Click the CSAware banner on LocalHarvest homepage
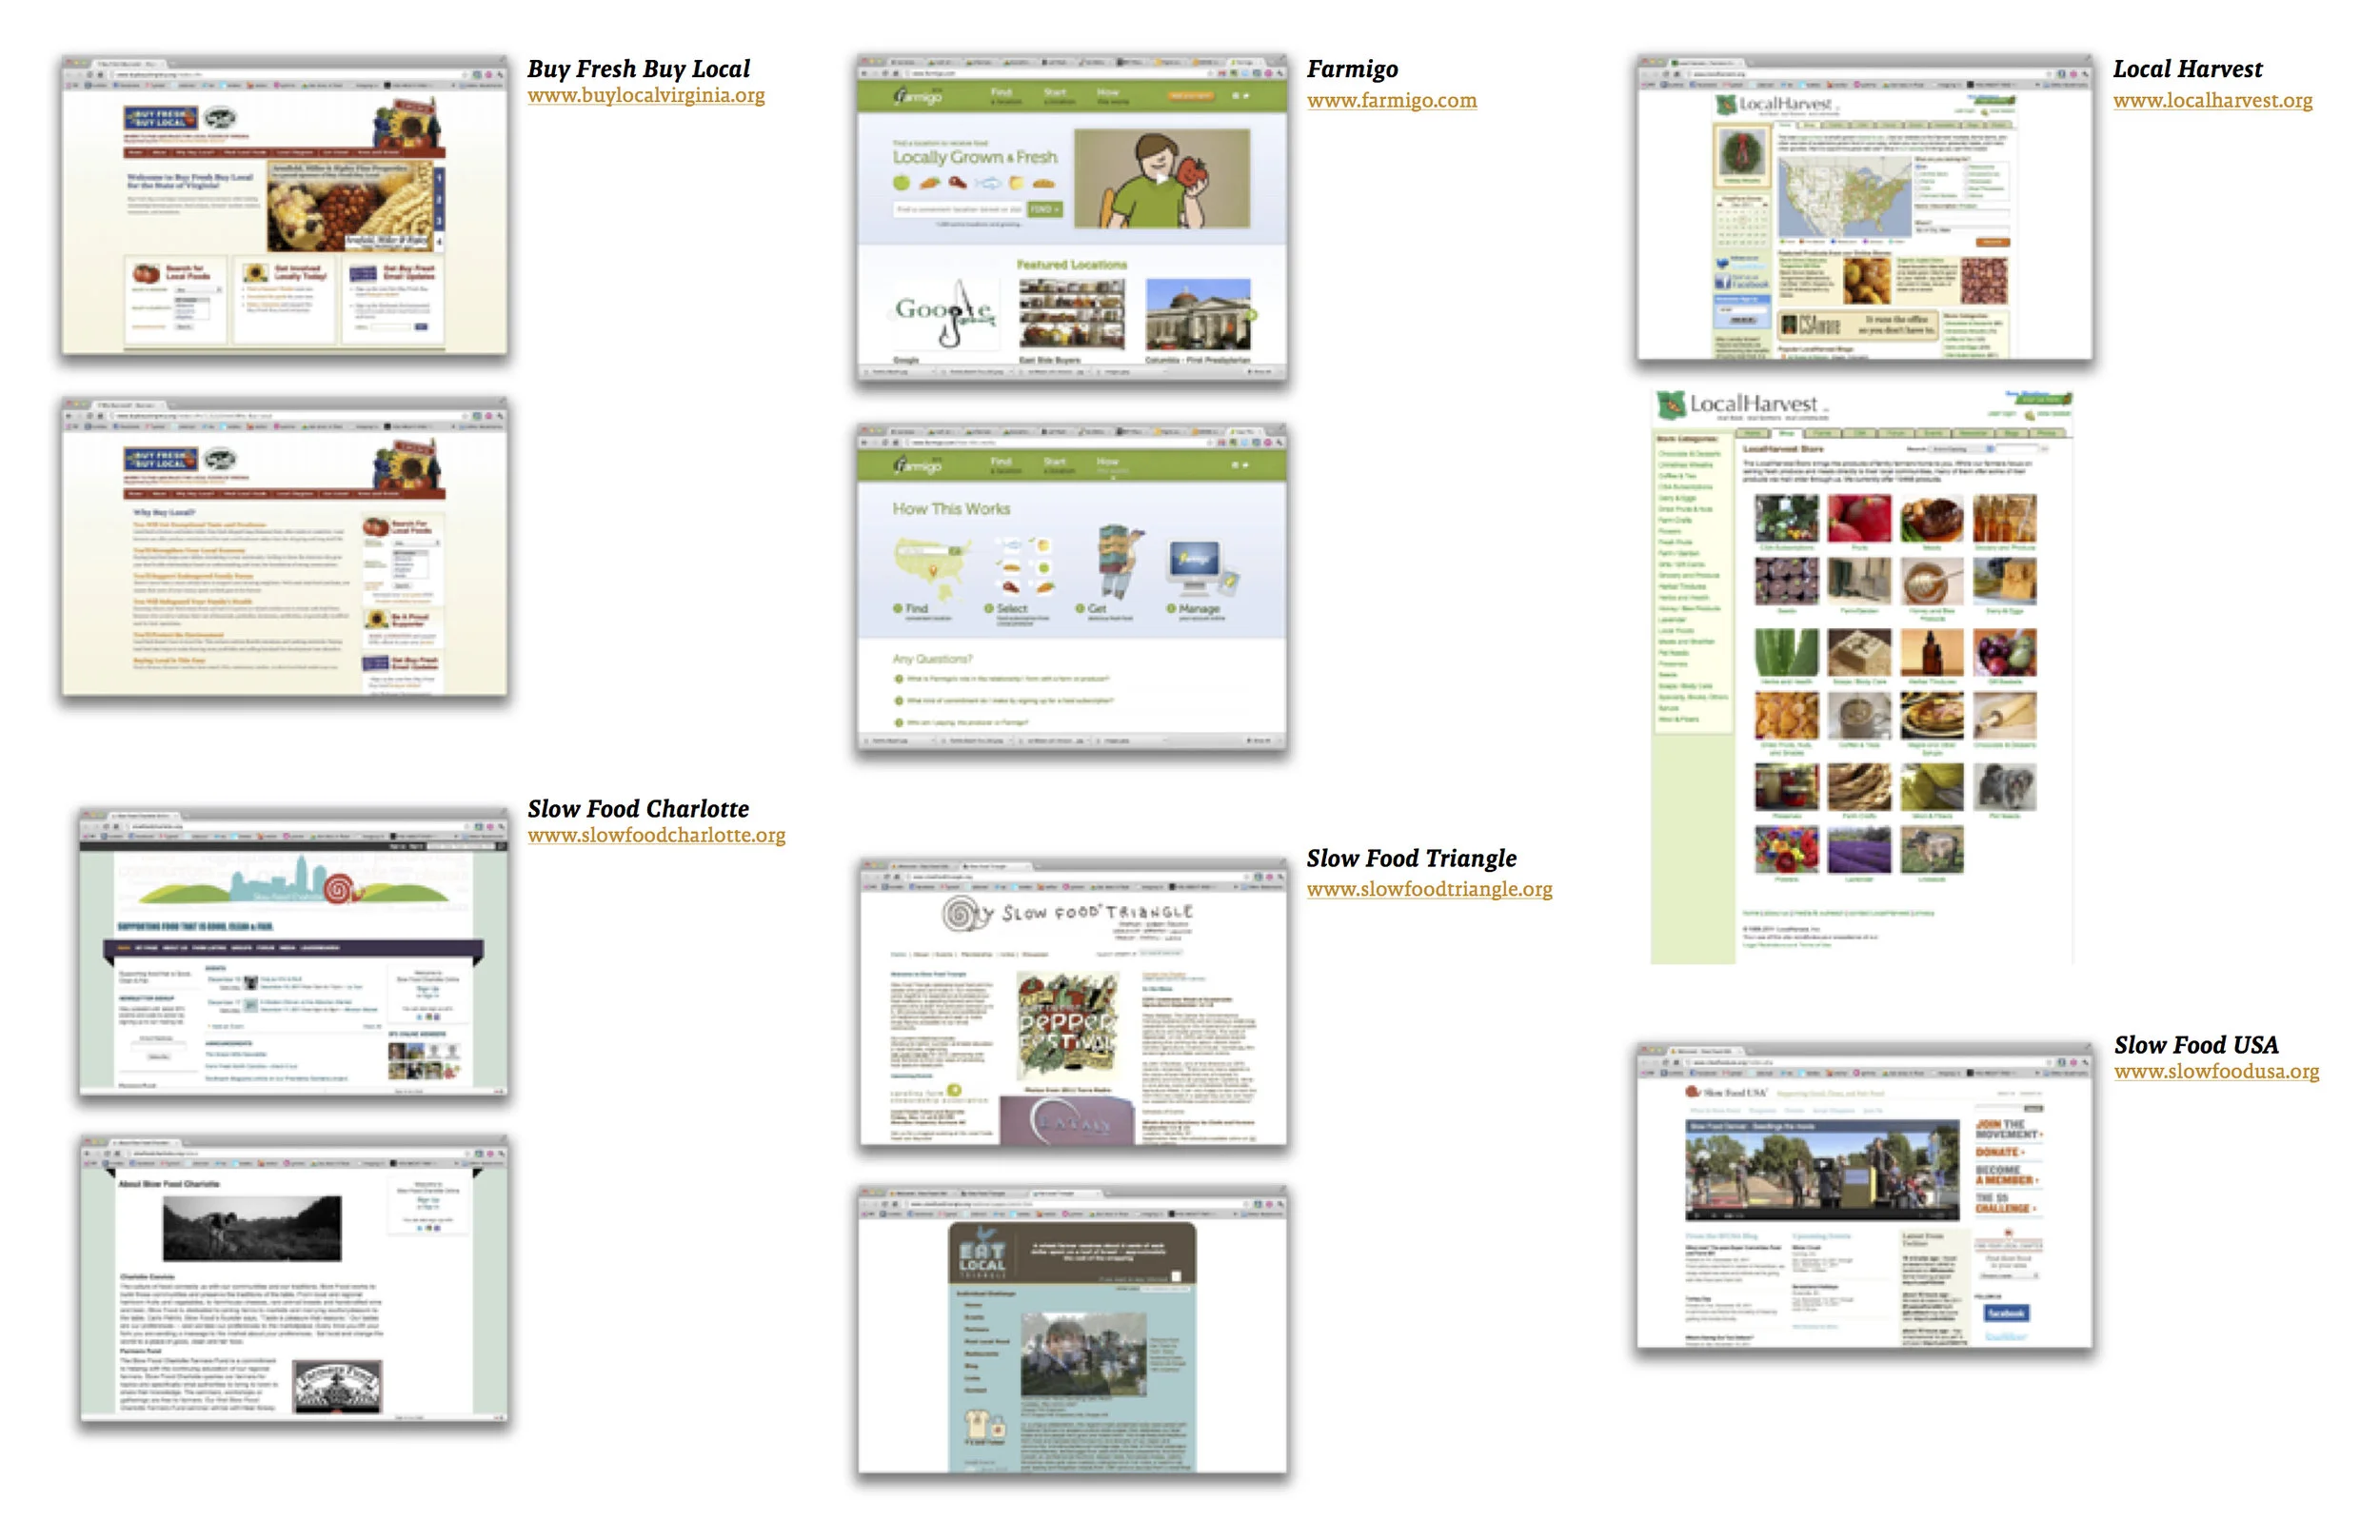Image resolution: width=2380 pixels, height=1540 pixels. tap(1858, 325)
